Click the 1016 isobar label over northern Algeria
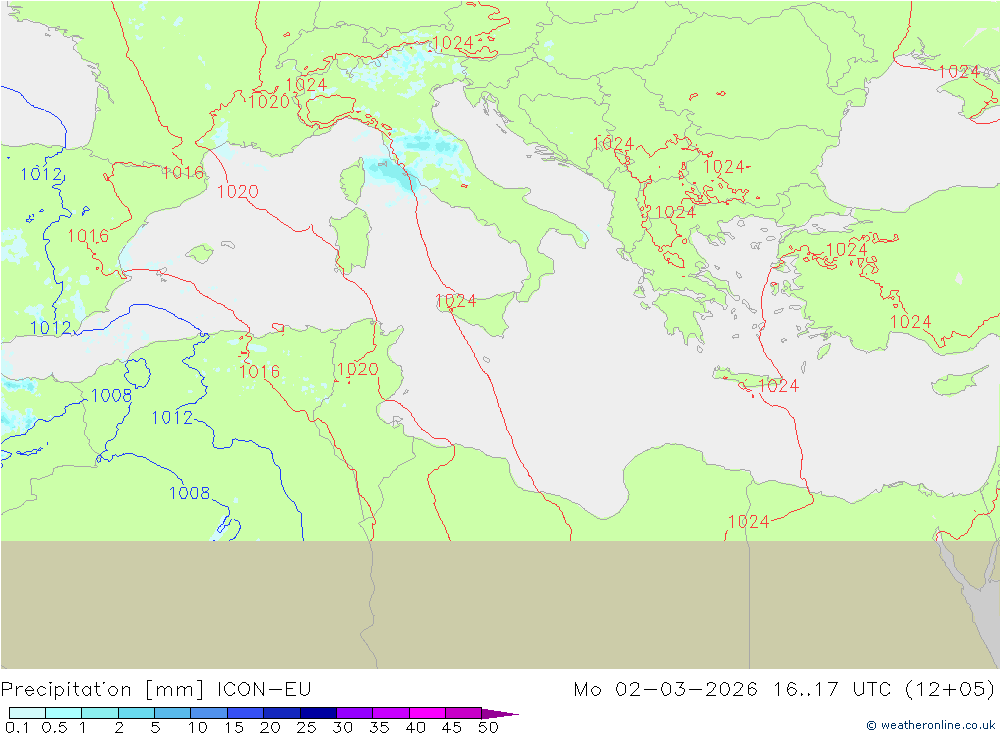The image size is (1000, 733). 260,371
